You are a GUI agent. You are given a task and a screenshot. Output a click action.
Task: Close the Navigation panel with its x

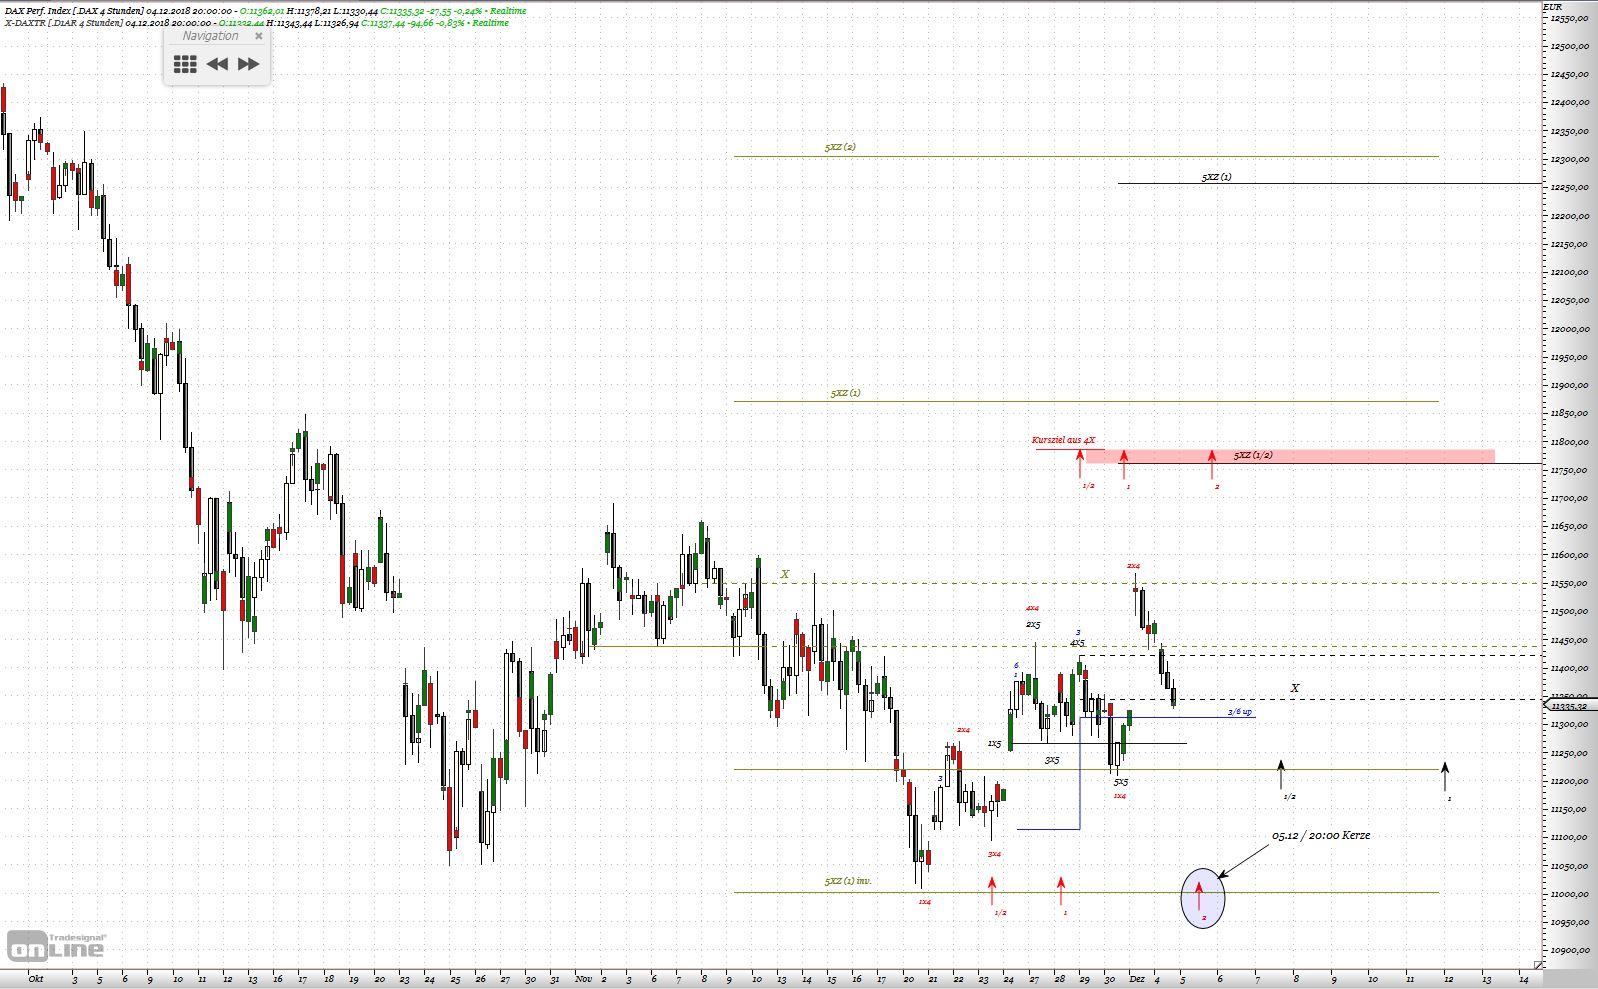(259, 36)
